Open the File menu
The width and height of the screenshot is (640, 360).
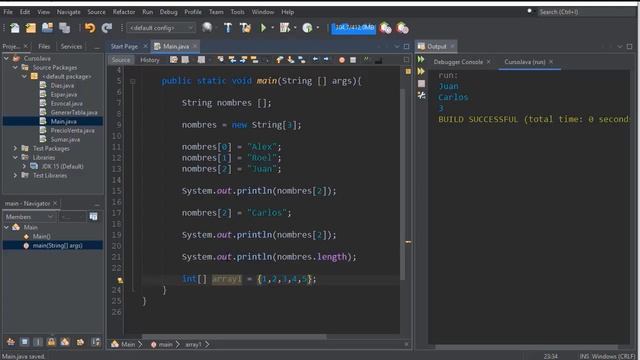point(8,12)
